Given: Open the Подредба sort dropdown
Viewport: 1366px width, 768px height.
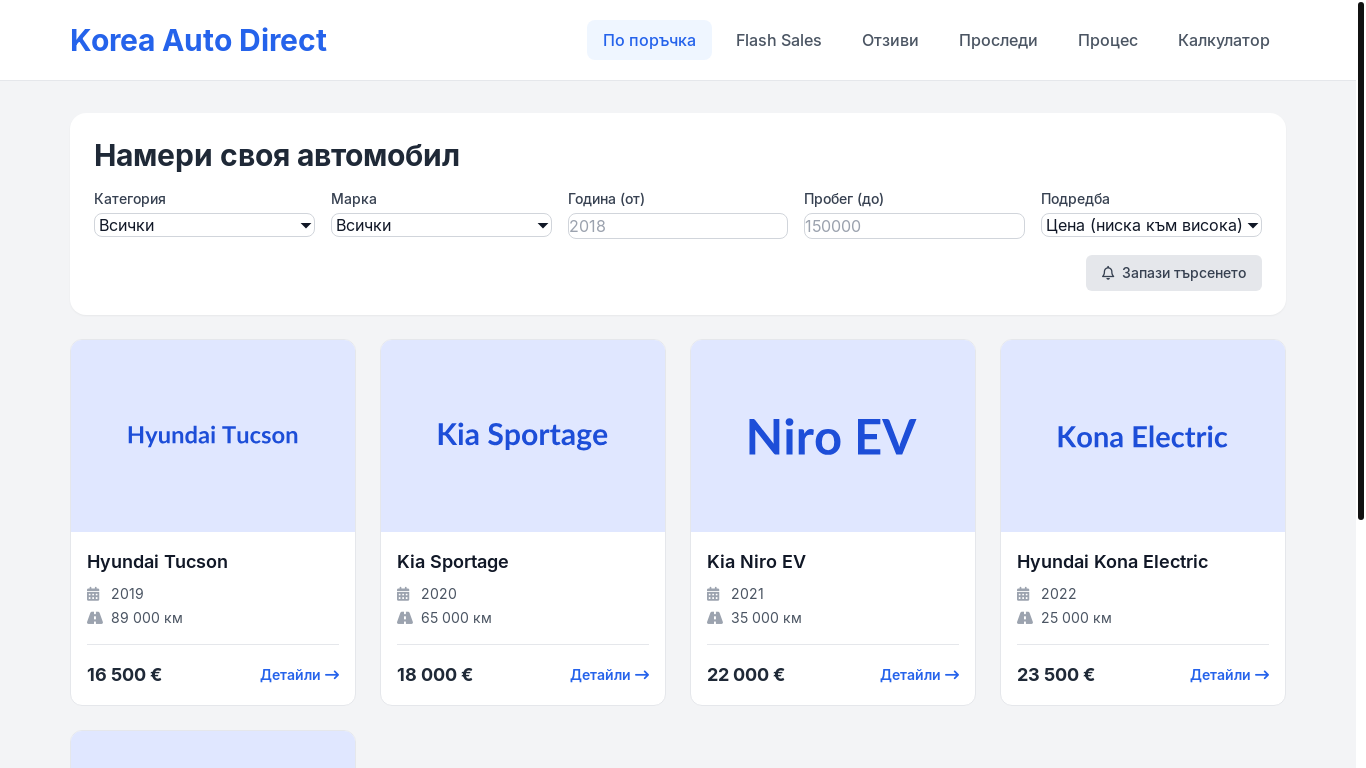Looking at the screenshot, I should [1151, 225].
